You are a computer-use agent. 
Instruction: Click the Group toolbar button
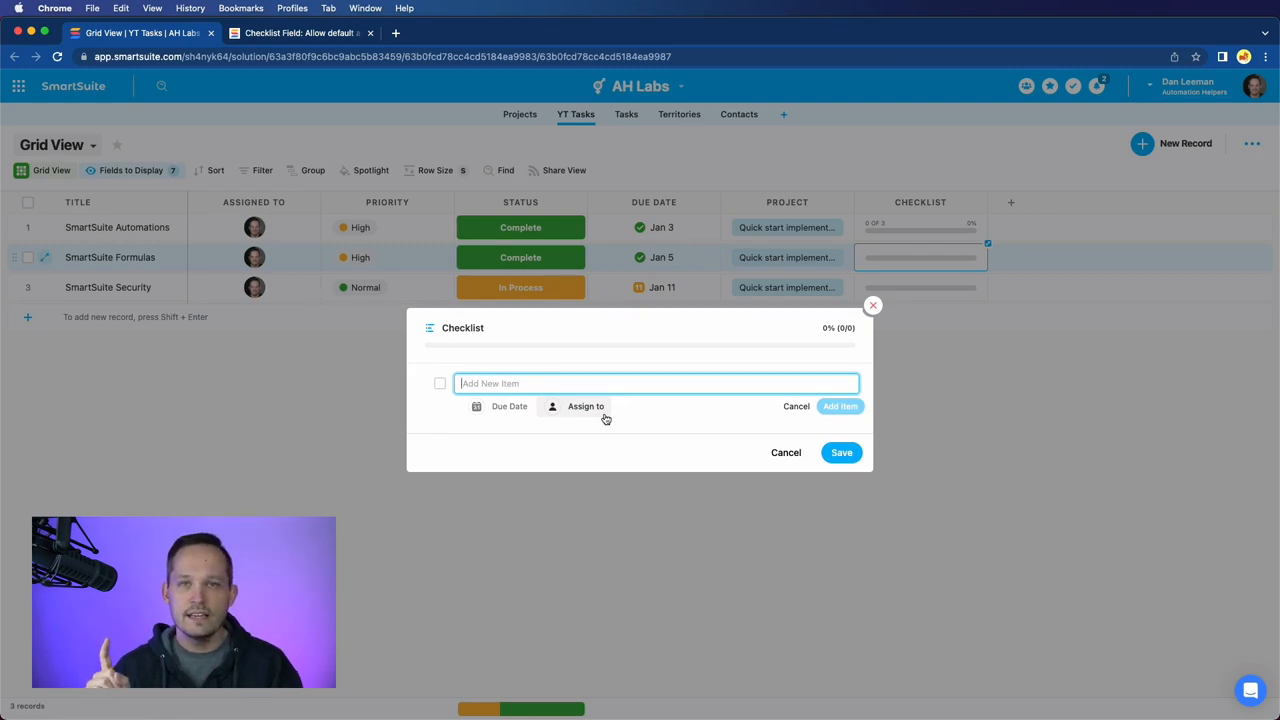tap(306, 170)
